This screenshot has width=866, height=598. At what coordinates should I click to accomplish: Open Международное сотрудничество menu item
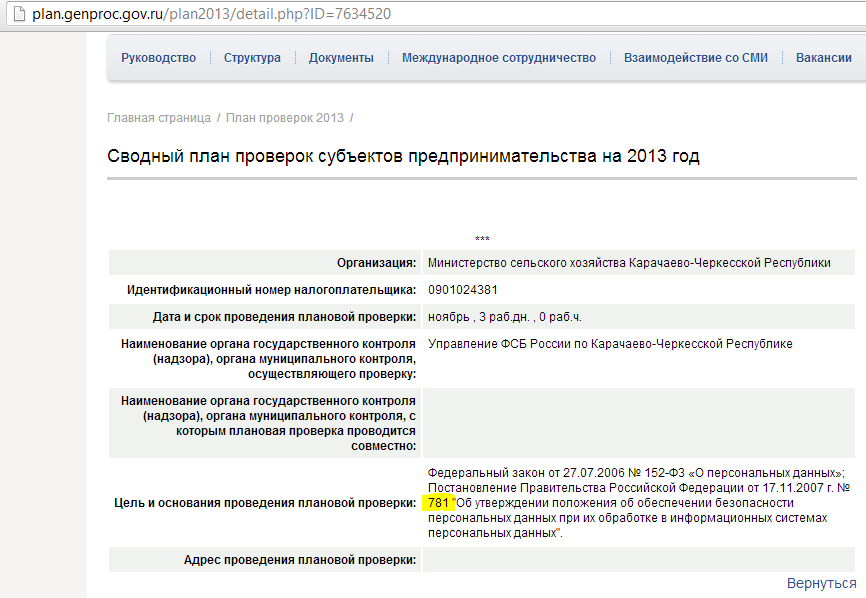[499, 57]
